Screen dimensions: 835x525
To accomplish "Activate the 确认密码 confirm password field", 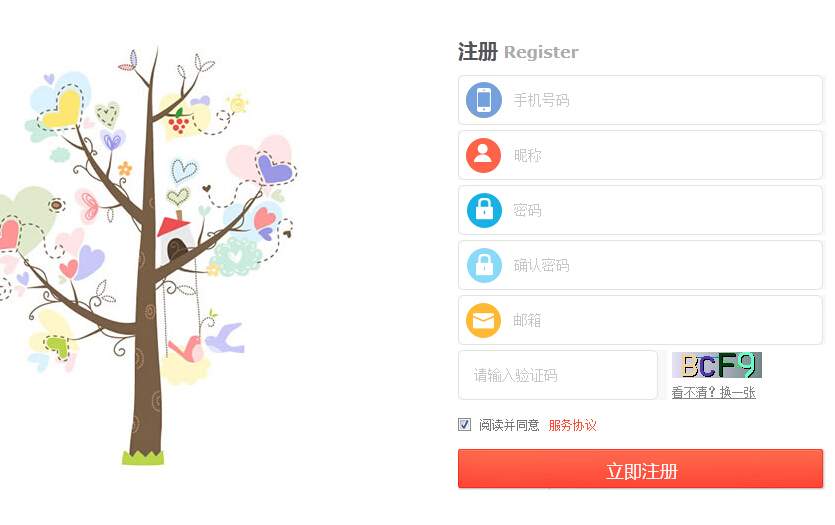I will pyautogui.click(x=641, y=265).
